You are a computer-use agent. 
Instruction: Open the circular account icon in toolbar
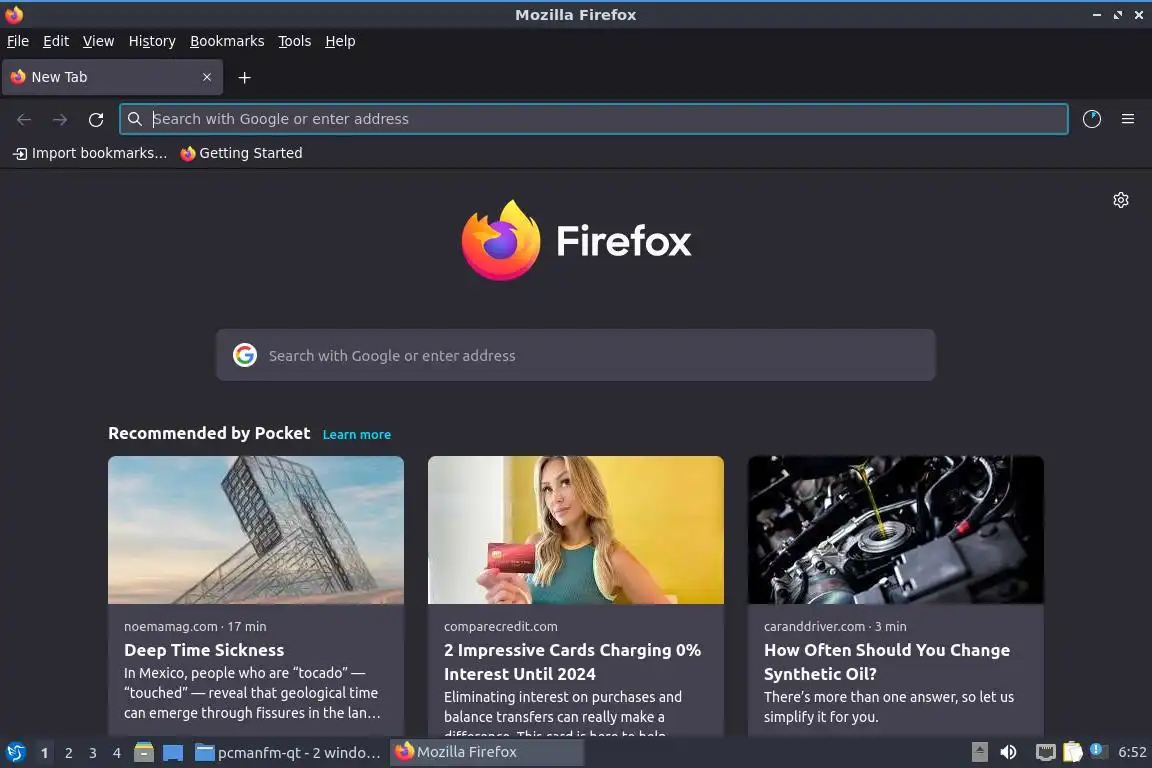(x=1092, y=119)
